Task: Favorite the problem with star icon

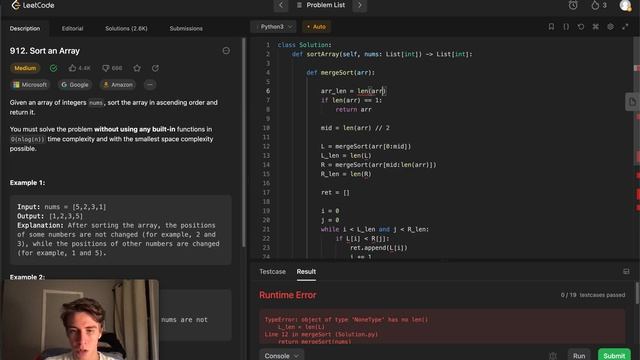Action: (x=137, y=68)
